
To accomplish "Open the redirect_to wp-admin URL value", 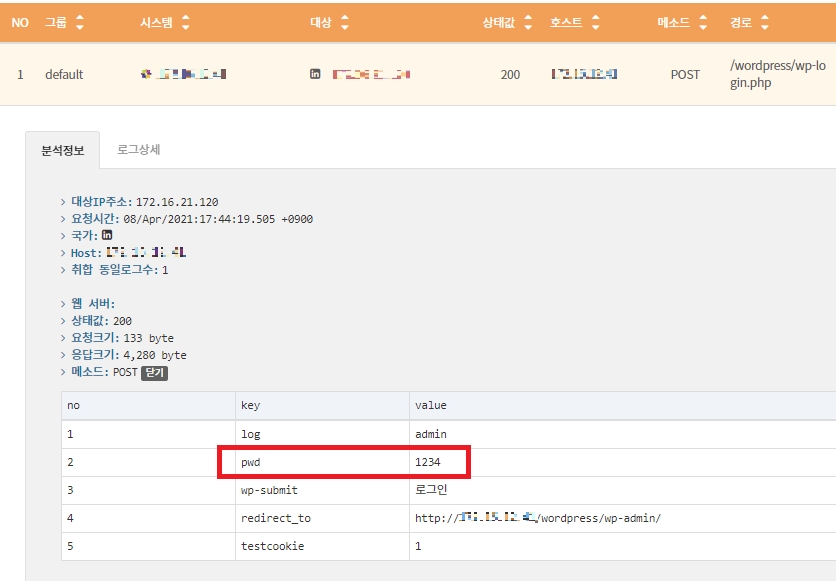I will tap(538, 518).
